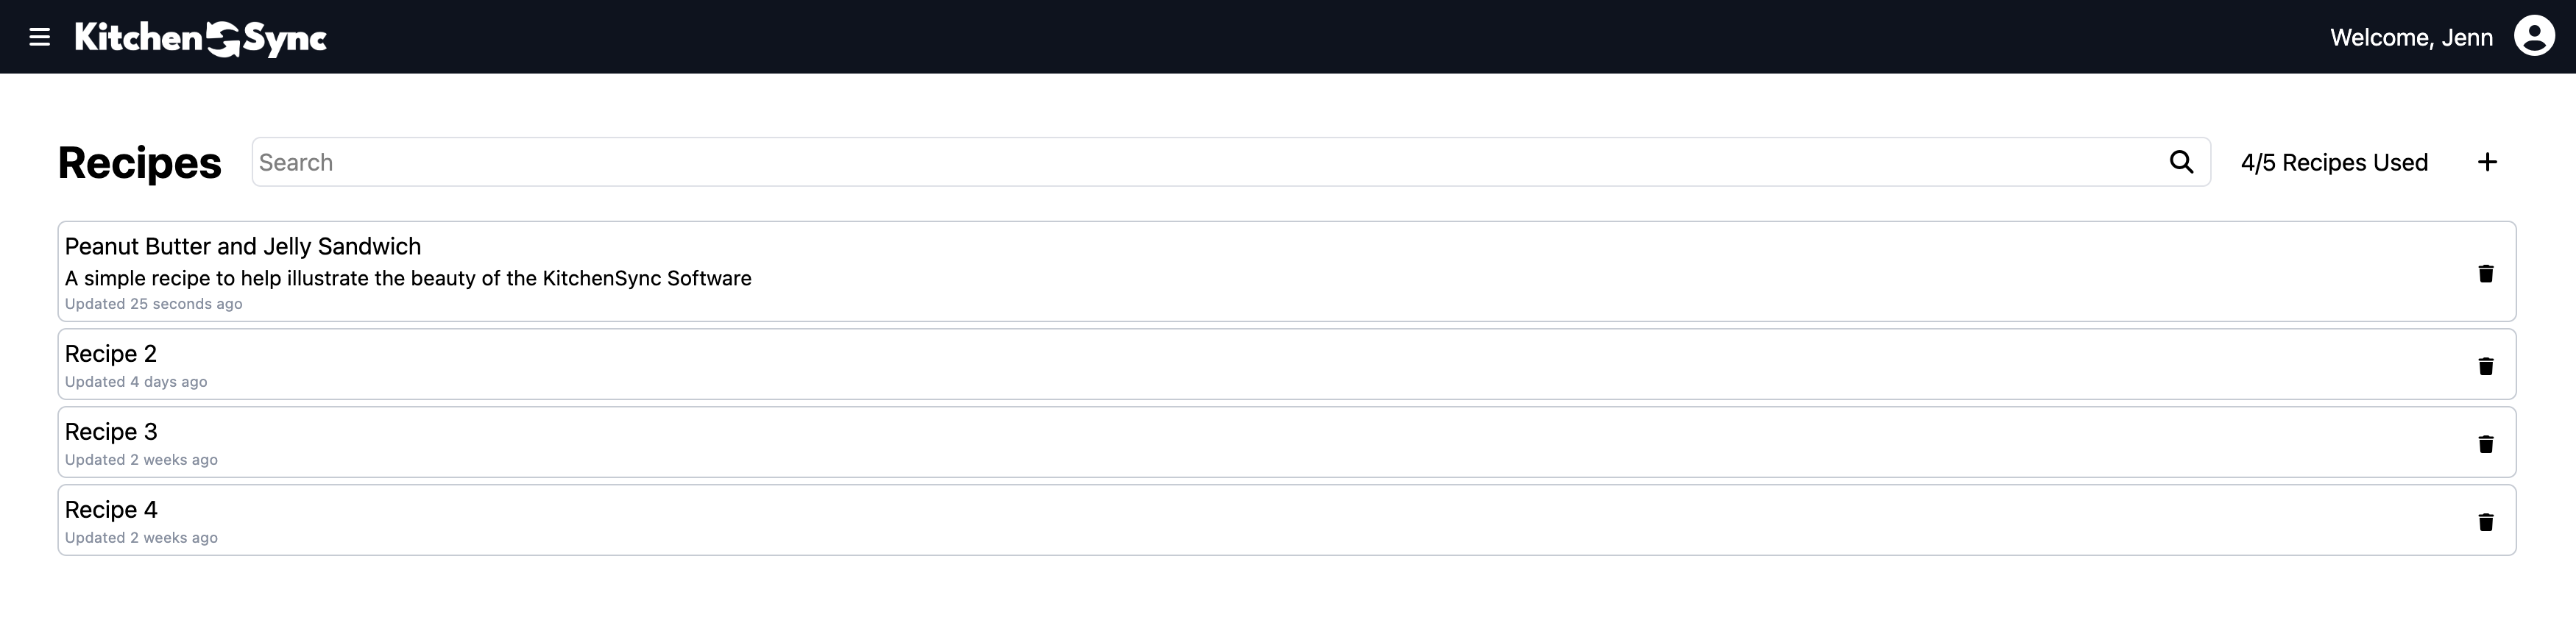The width and height of the screenshot is (2576, 634).
Task: Open Recipe 3 from the list
Action: pos(111,432)
